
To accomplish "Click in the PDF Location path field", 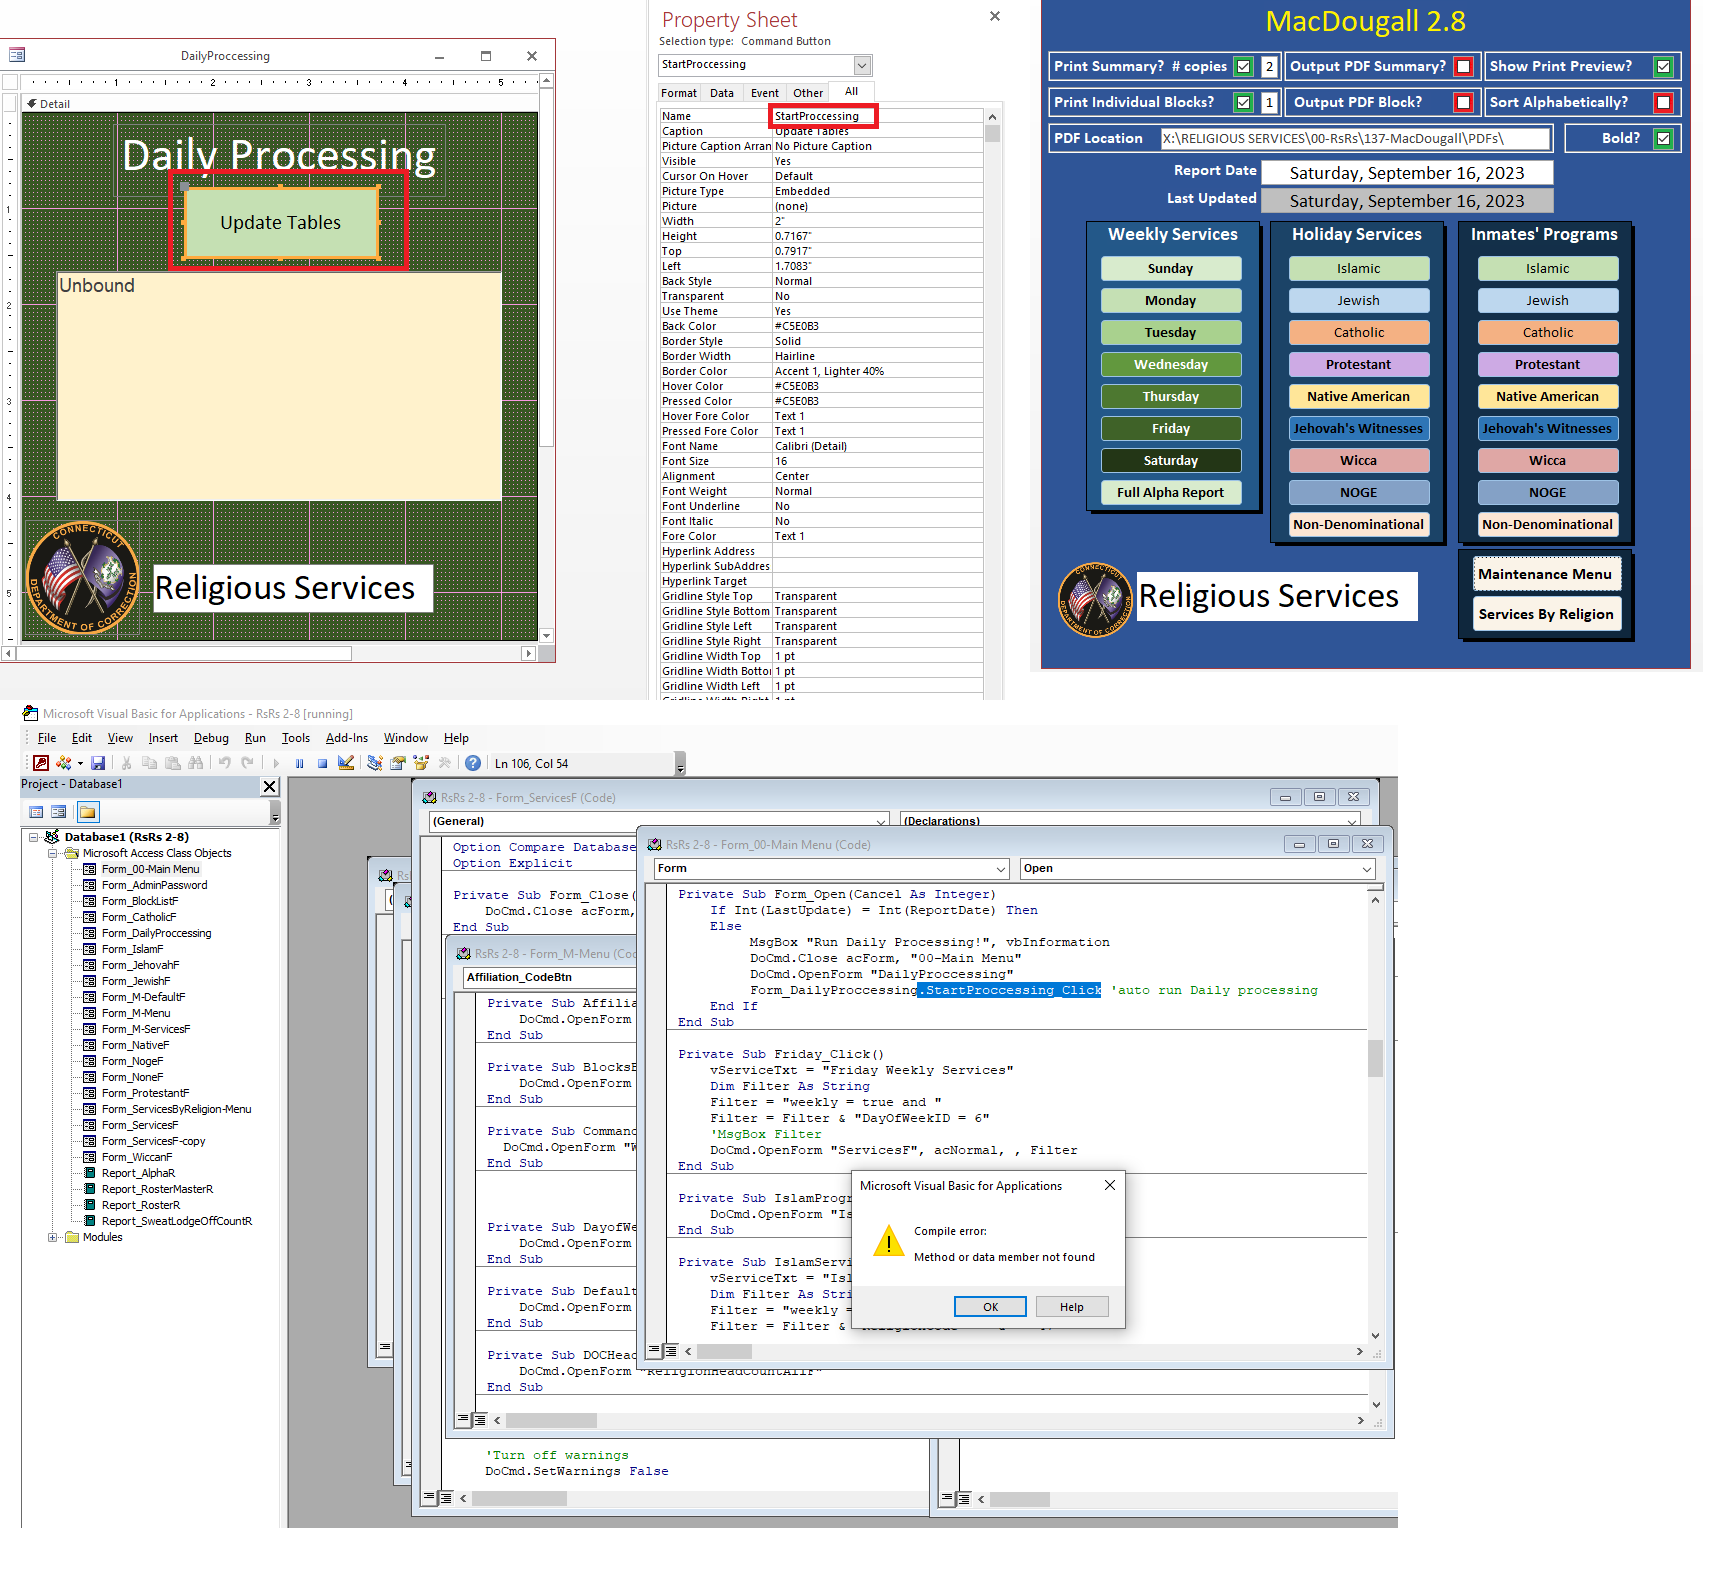I will coord(1350,138).
